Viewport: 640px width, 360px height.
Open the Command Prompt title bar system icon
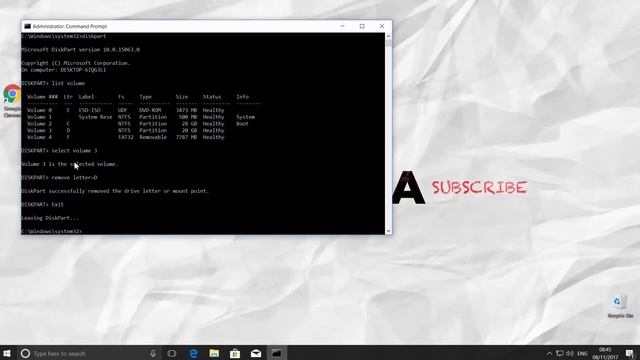(x=27, y=26)
